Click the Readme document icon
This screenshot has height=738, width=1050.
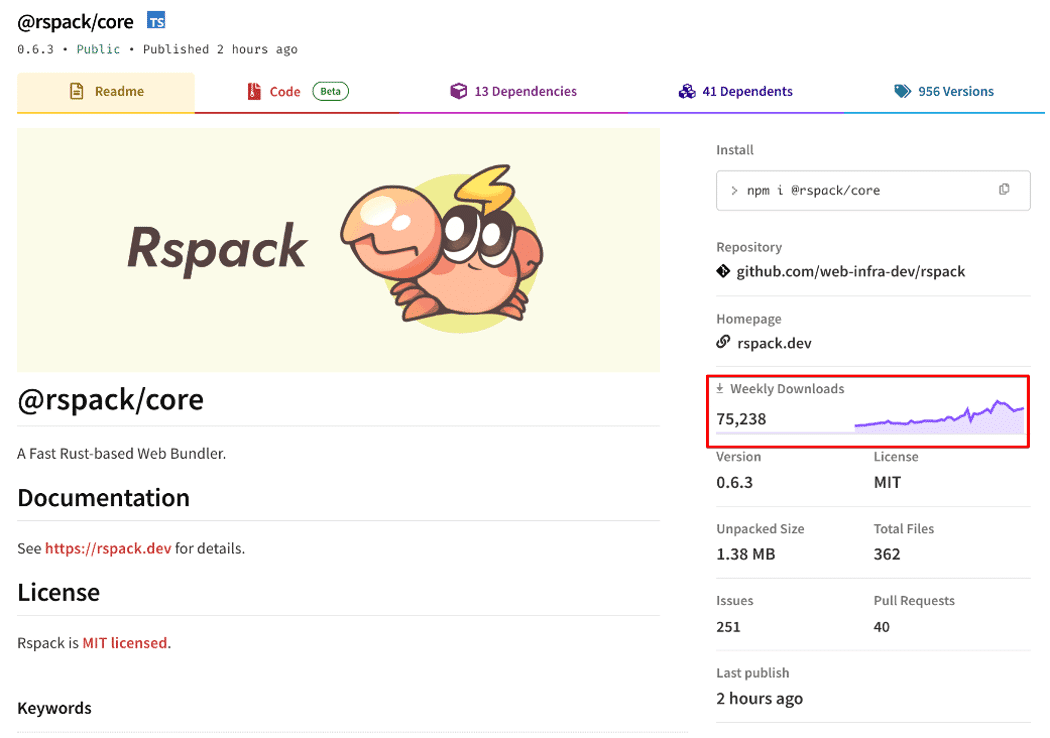coord(78,90)
